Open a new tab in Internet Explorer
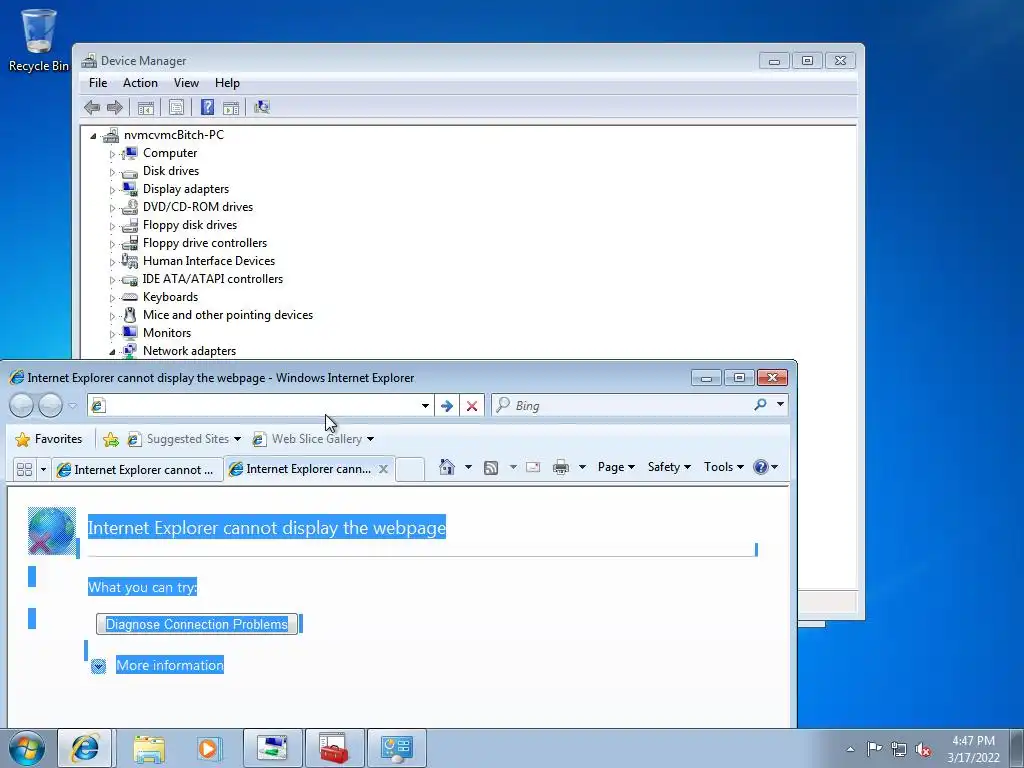The height and width of the screenshot is (768, 1024). [410, 470]
